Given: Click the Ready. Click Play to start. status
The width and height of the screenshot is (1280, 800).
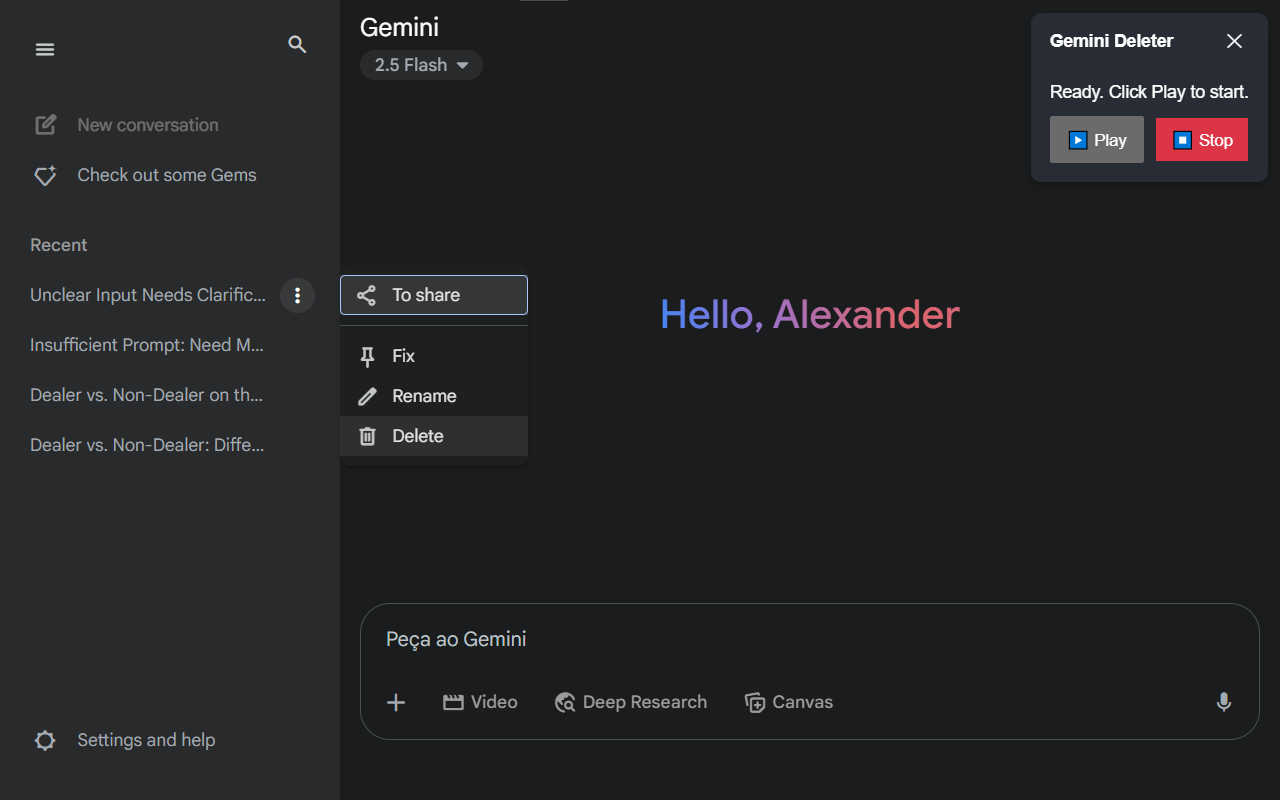Looking at the screenshot, I should coord(1149,92).
